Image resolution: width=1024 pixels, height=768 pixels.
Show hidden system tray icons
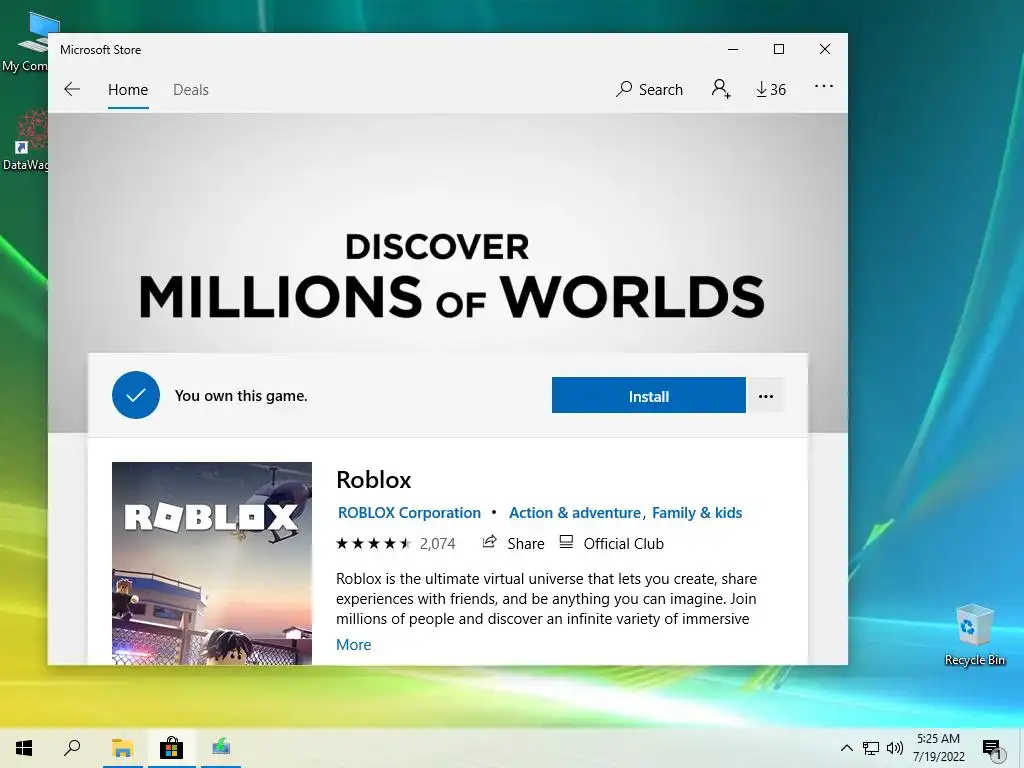pos(846,748)
